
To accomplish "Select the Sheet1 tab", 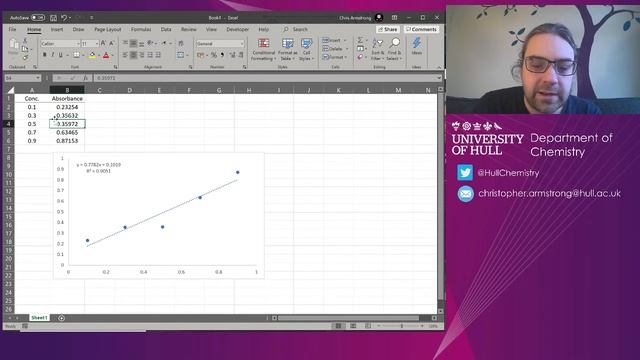I will pyautogui.click(x=39, y=318).
